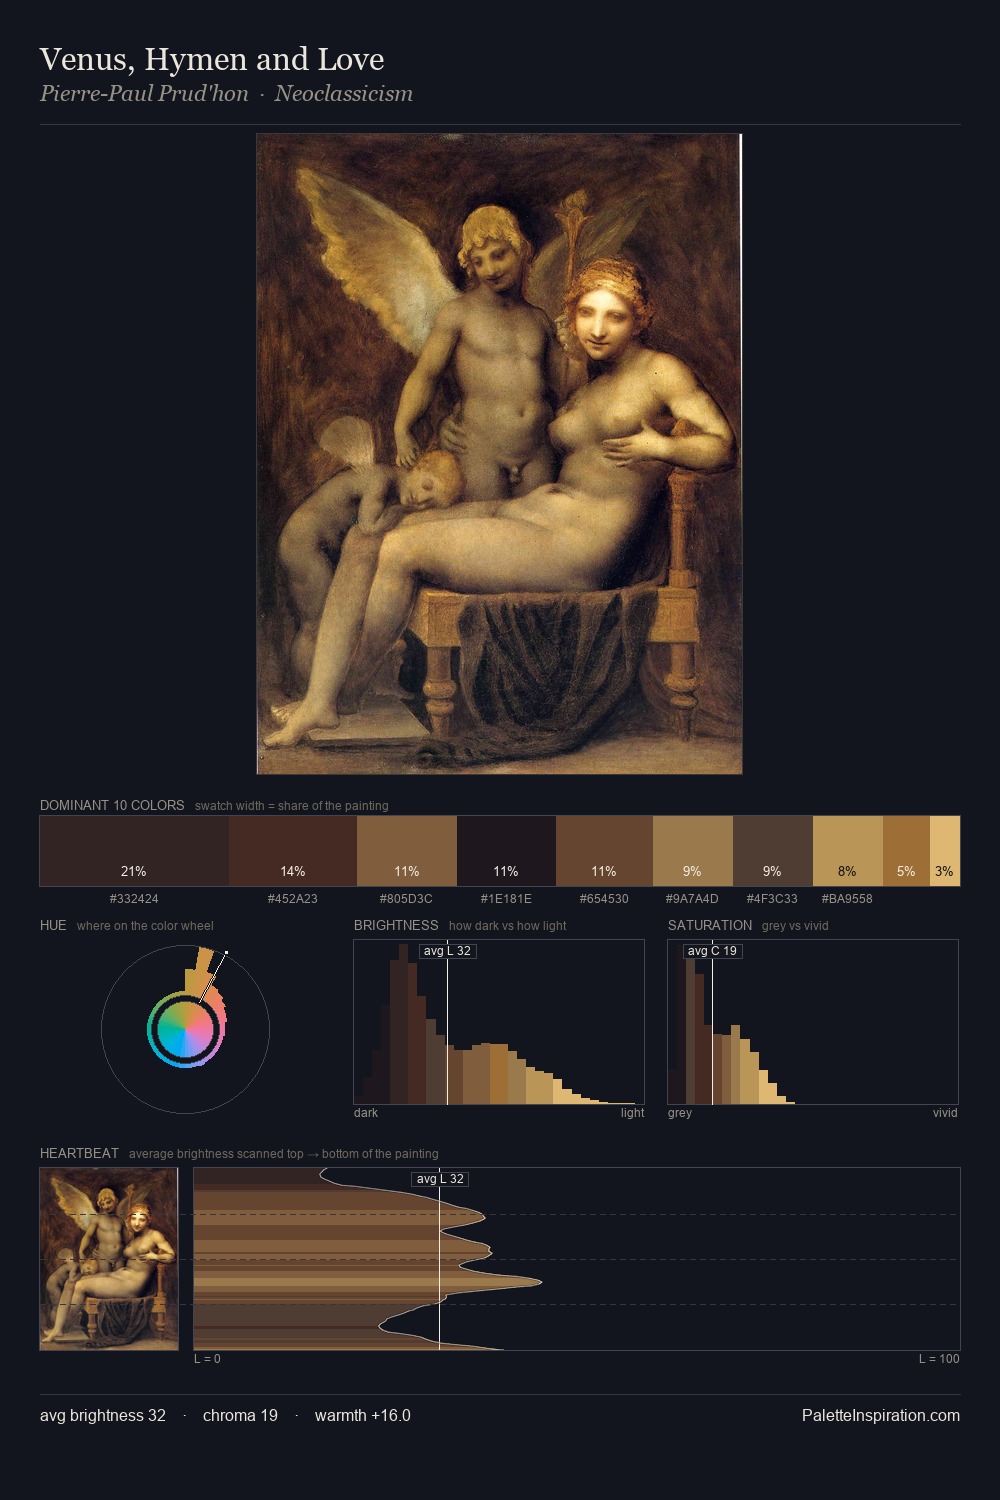Screen dimensions: 1000x1500
Task: Click the BRIGHTNESS section heading
Action: point(396,925)
